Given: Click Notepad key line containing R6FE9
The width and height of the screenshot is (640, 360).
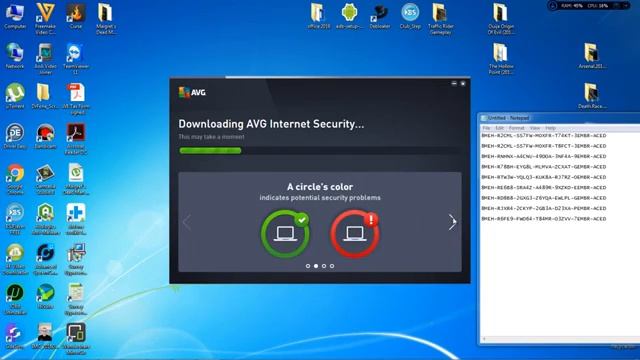Looking at the screenshot, I should click(x=544, y=219).
